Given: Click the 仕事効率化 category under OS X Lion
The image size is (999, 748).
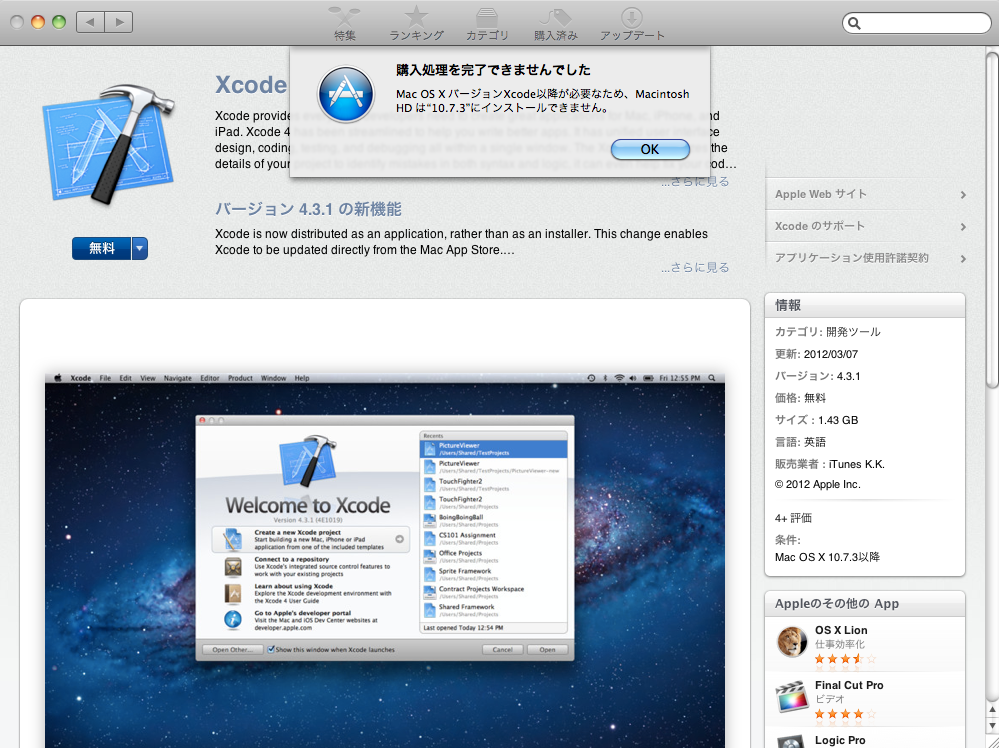Looking at the screenshot, I should (840, 644).
